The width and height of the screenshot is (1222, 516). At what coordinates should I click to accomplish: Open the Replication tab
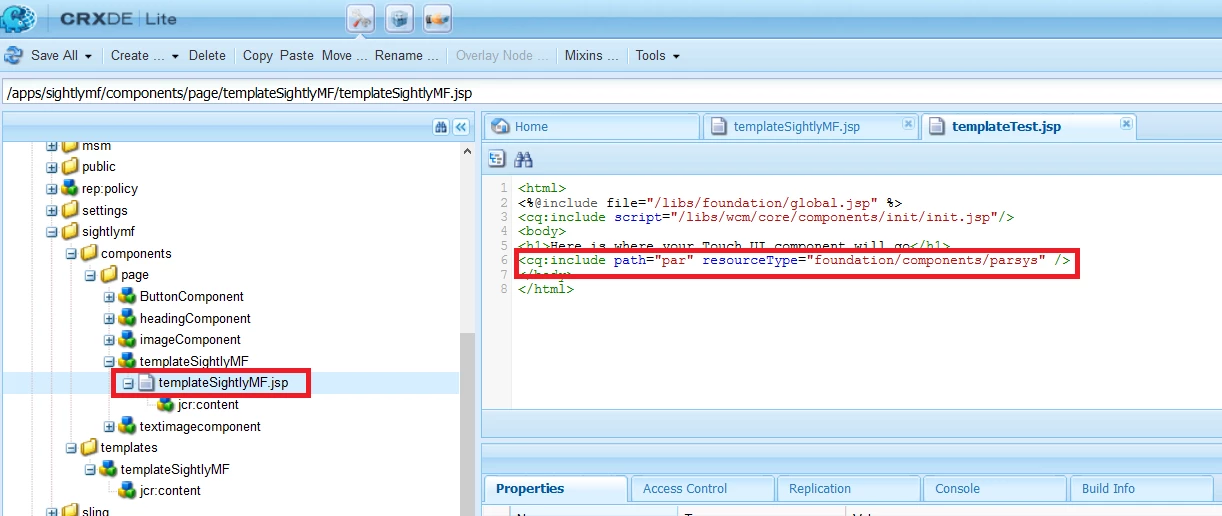(x=848, y=489)
